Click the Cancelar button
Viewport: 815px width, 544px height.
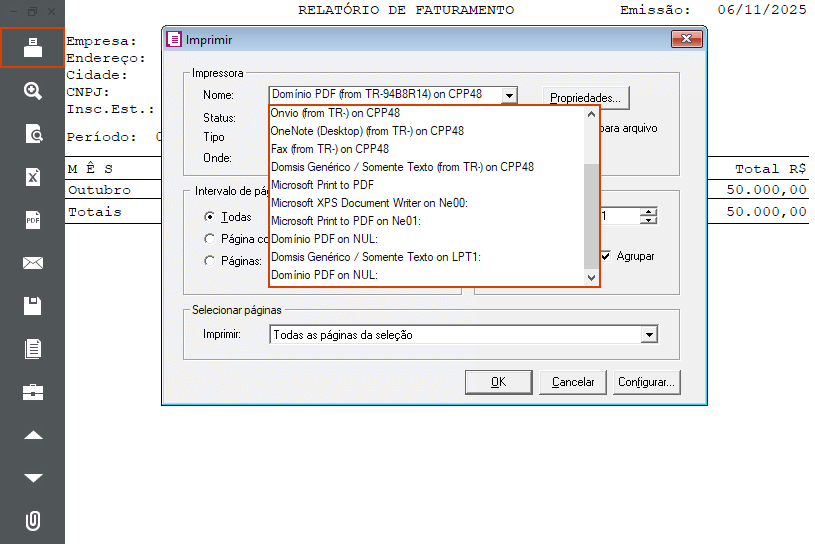[x=573, y=382]
